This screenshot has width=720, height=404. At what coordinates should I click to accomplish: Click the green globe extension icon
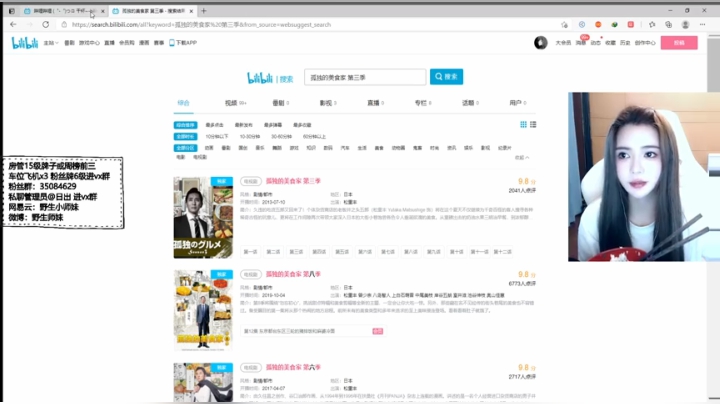click(614, 25)
